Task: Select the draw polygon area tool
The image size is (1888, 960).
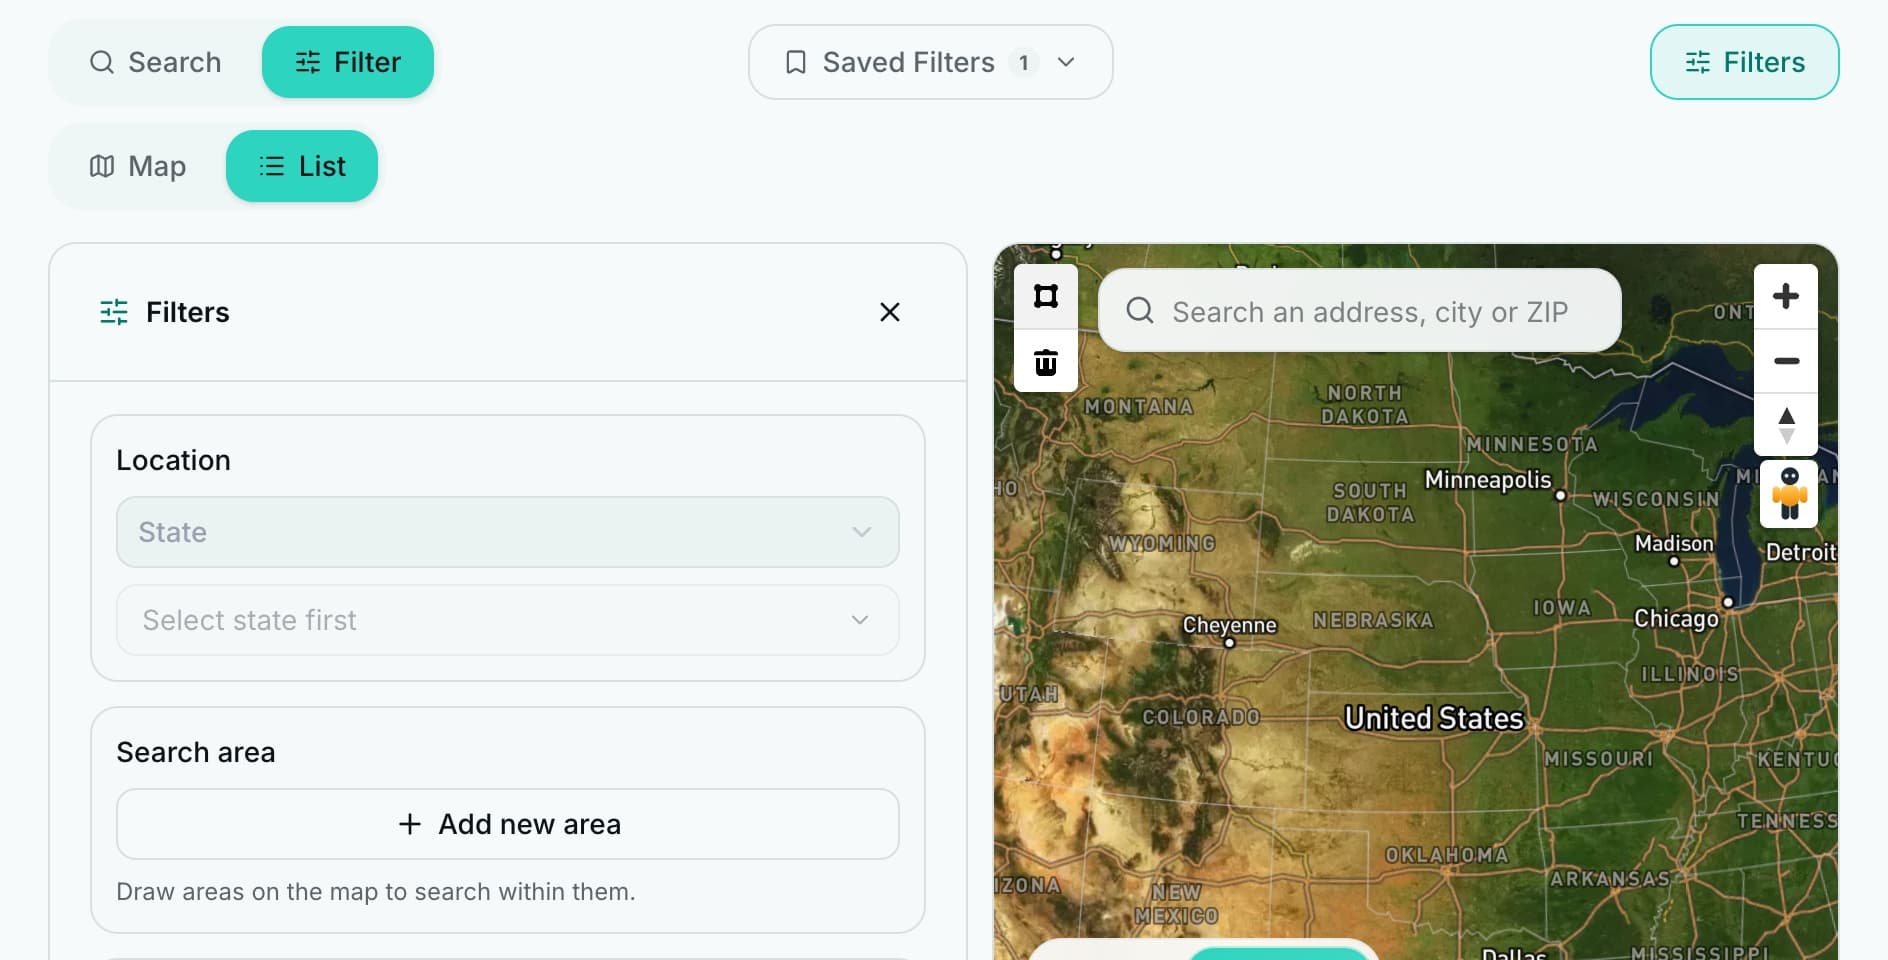Action: coord(1046,296)
